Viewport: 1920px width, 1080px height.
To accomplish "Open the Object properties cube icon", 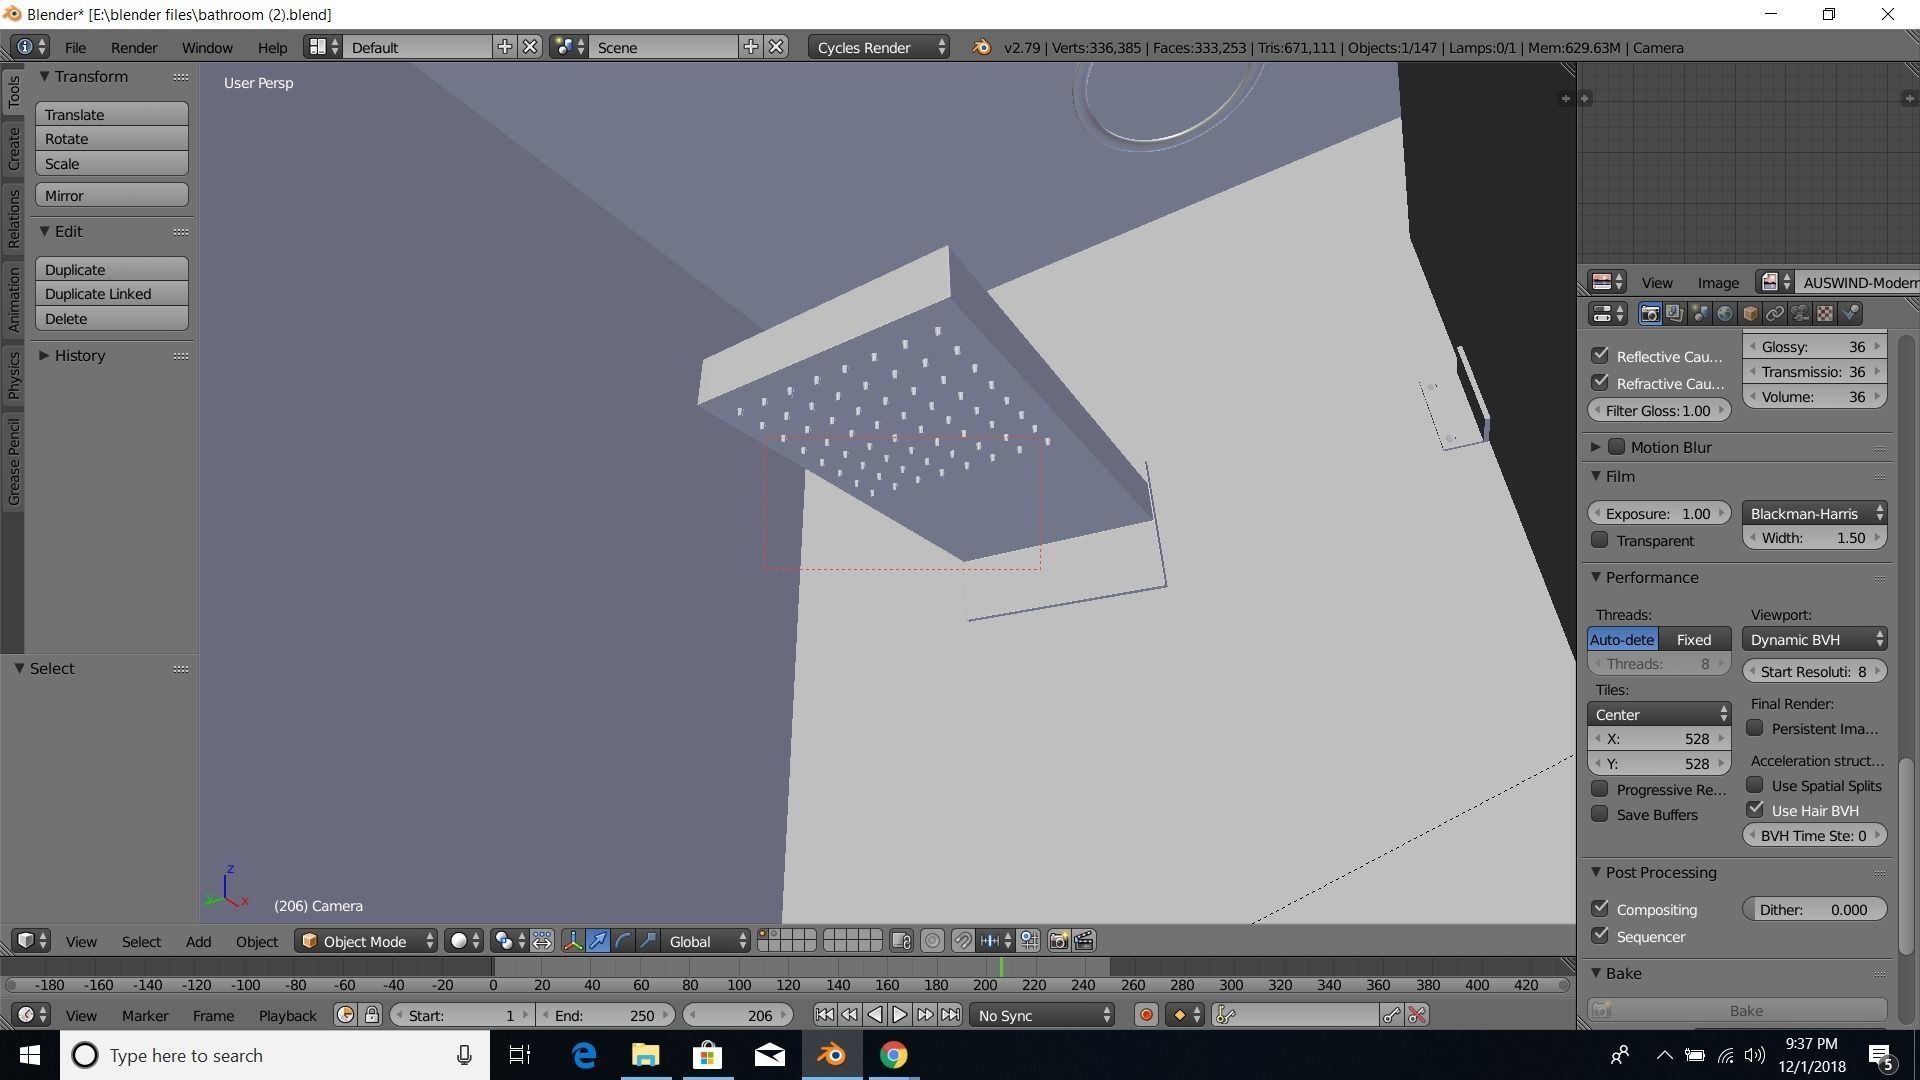I will [x=1750, y=314].
